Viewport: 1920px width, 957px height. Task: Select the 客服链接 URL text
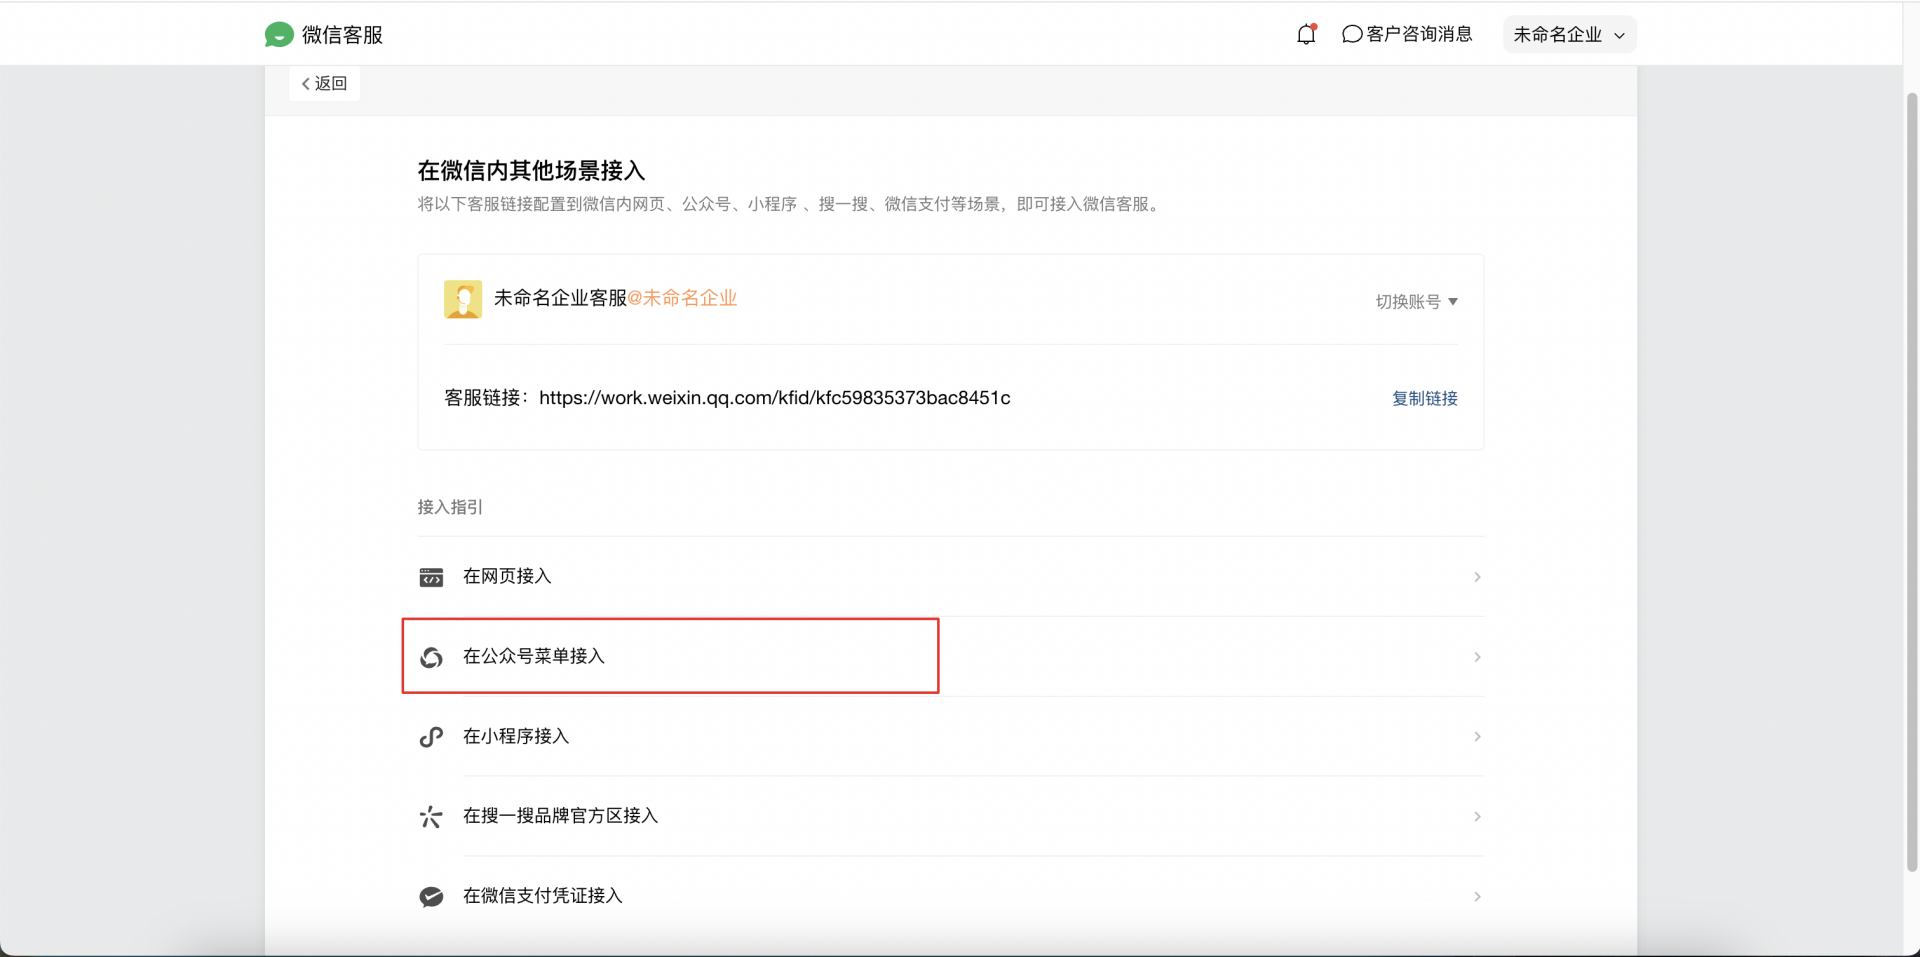click(774, 397)
